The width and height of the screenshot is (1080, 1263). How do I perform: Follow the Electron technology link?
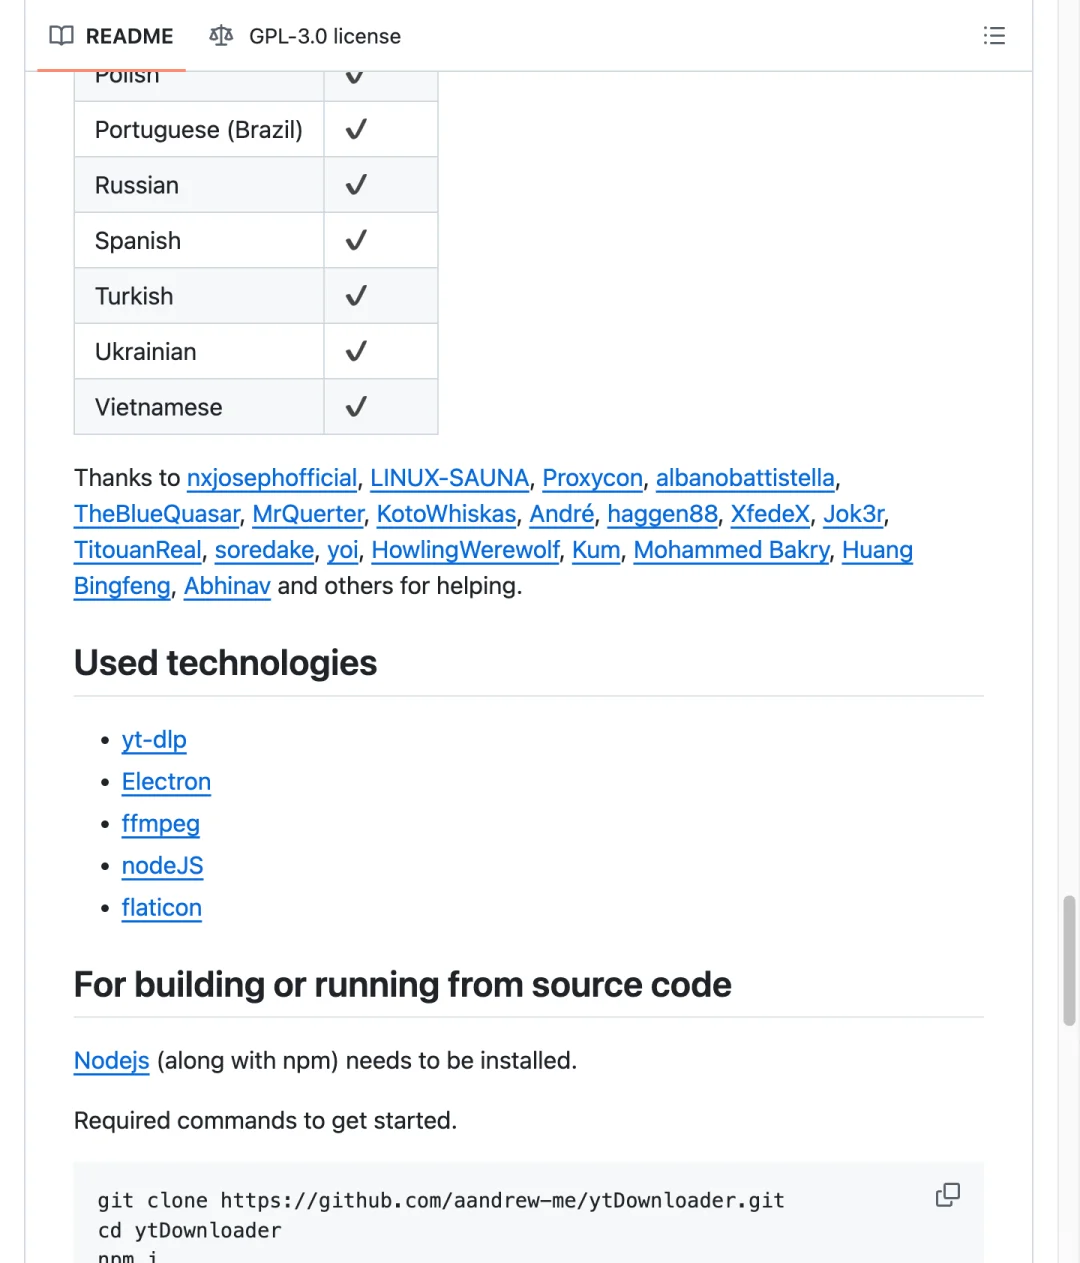click(166, 782)
